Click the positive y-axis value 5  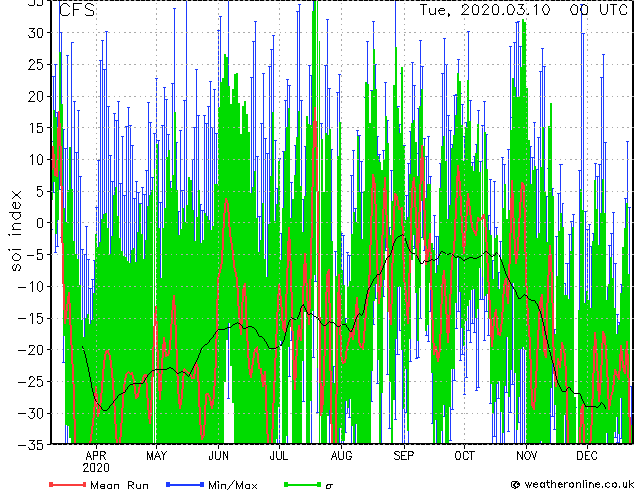coord(40,192)
